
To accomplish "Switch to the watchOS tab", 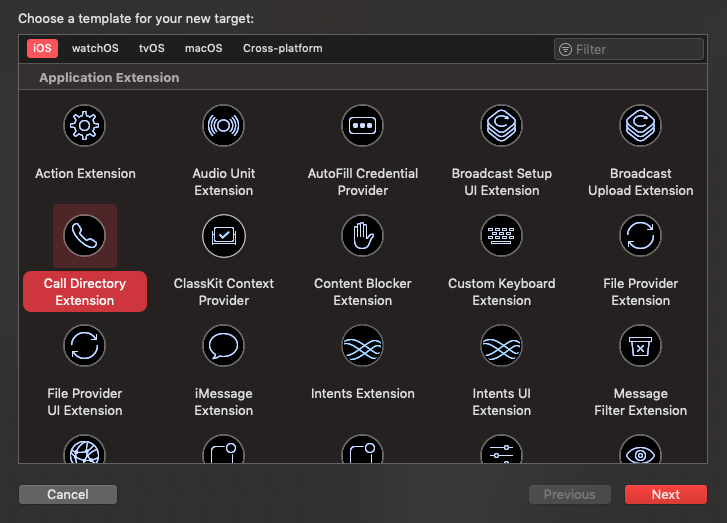I will click(95, 48).
